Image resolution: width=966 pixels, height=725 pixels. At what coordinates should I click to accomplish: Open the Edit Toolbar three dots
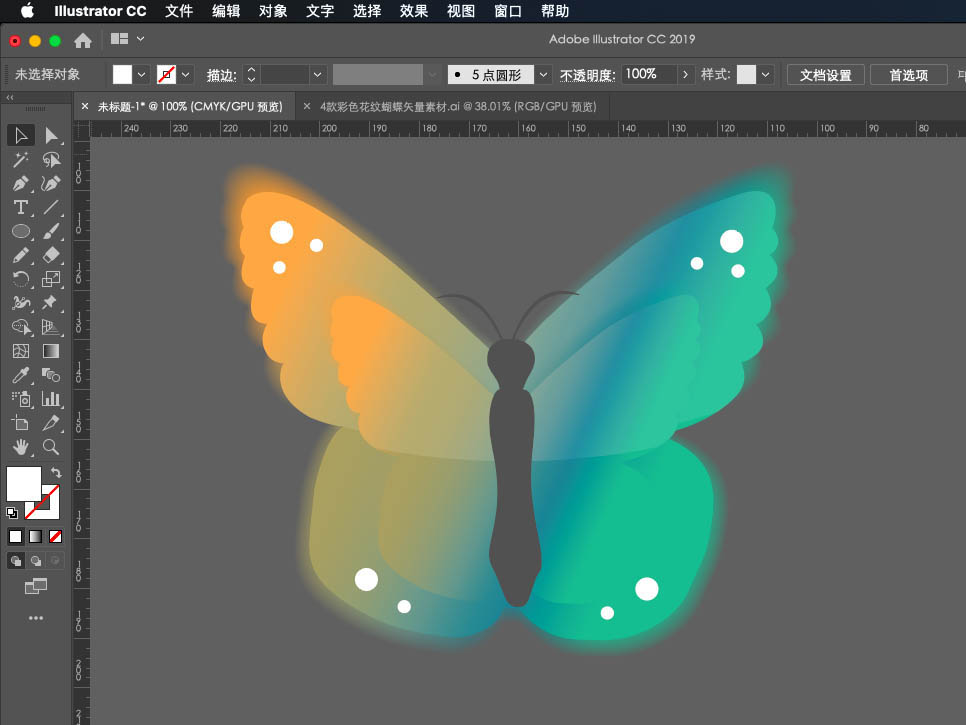coord(36,618)
